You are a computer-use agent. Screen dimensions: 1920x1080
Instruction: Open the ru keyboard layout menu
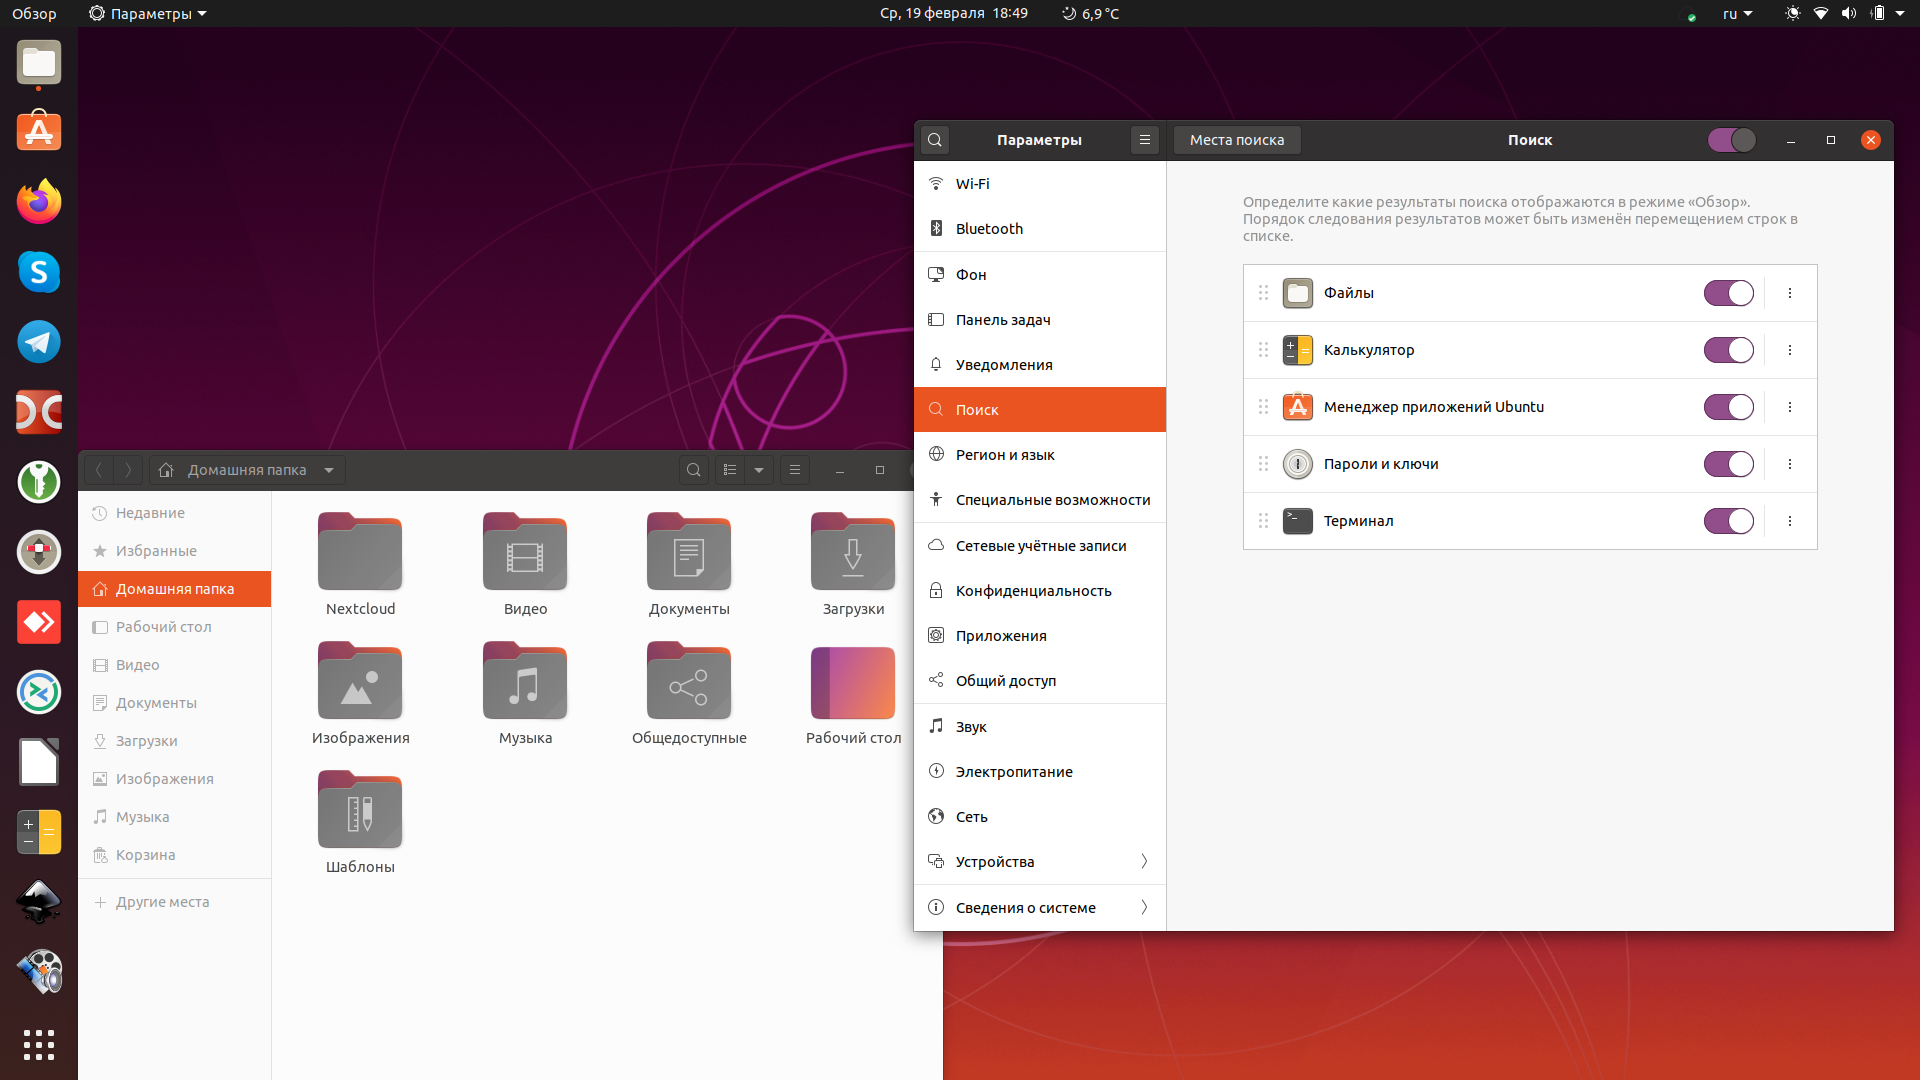(x=1737, y=14)
